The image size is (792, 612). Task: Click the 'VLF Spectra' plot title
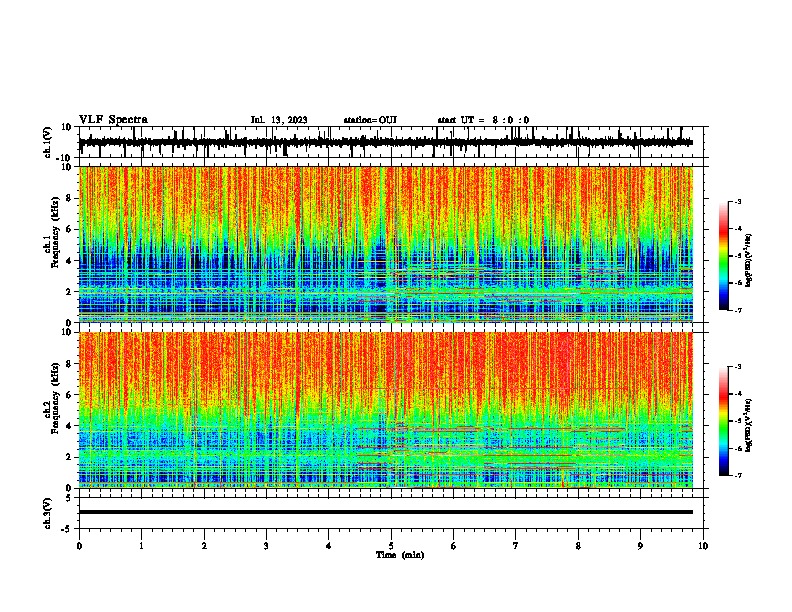pyautogui.click(x=113, y=120)
